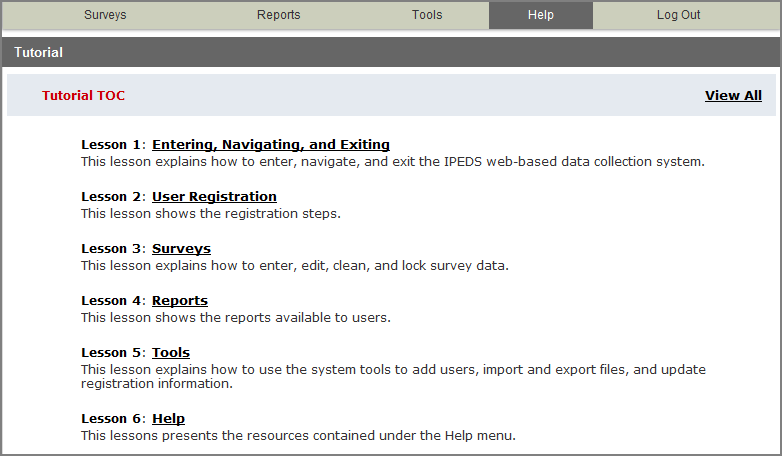Click the description about locking survey data
Screen dimensions: 782x456
click(x=295, y=265)
